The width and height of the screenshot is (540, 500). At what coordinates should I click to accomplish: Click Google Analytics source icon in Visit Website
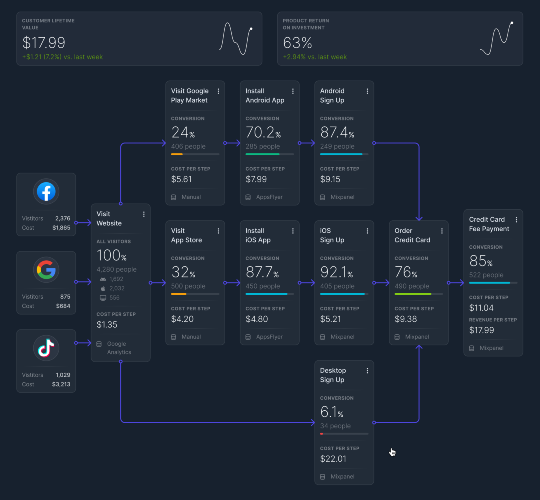99,344
